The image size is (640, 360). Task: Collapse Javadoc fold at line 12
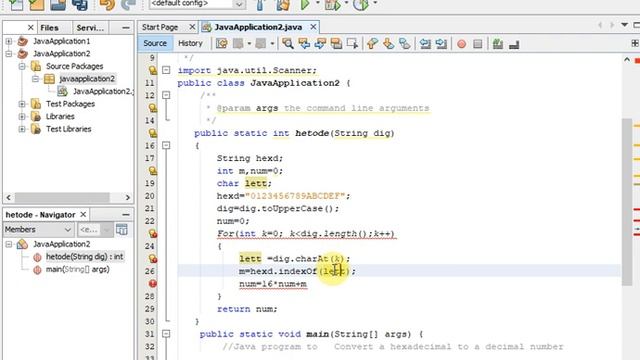point(166,95)
